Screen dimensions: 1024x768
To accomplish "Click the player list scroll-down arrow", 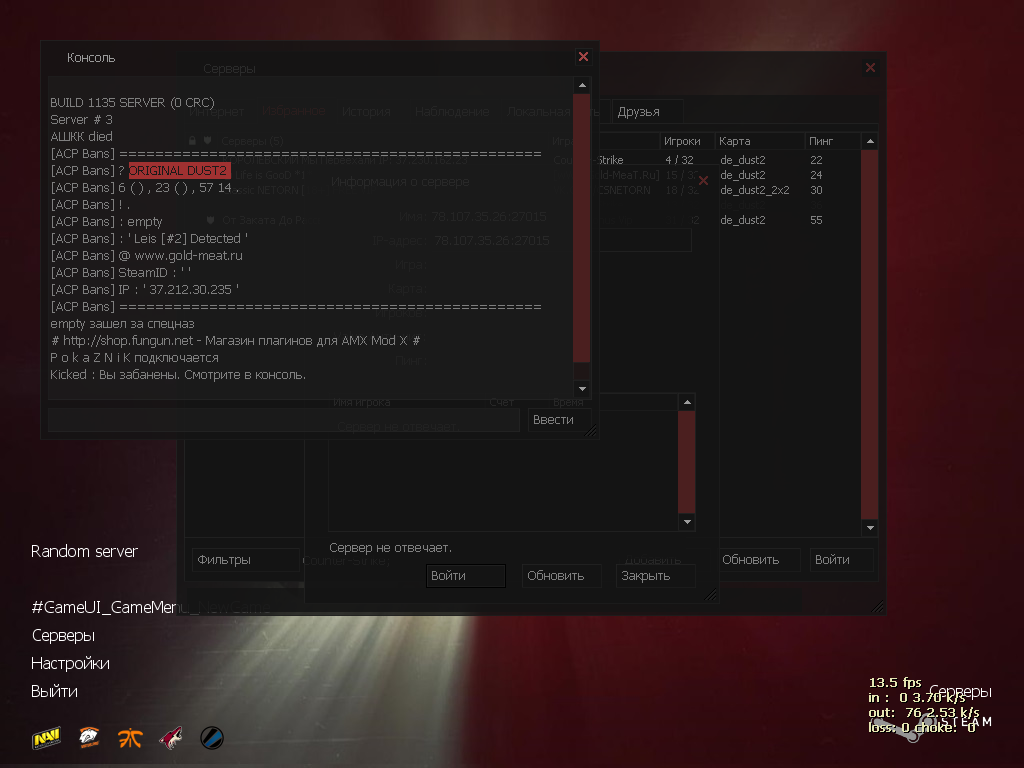I will (687, 522).
